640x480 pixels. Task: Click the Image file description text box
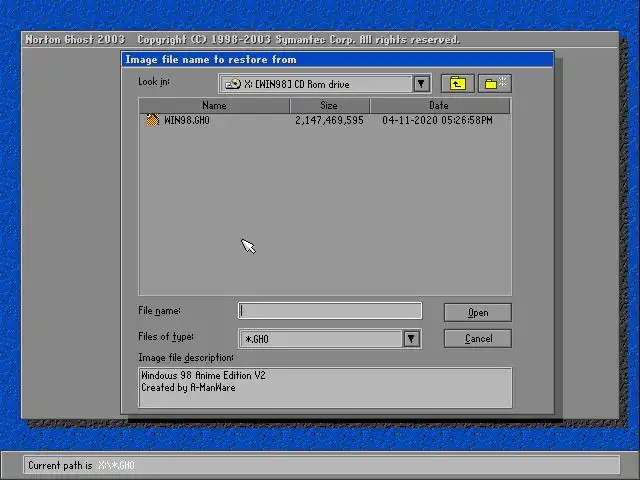tap(325, 387)
